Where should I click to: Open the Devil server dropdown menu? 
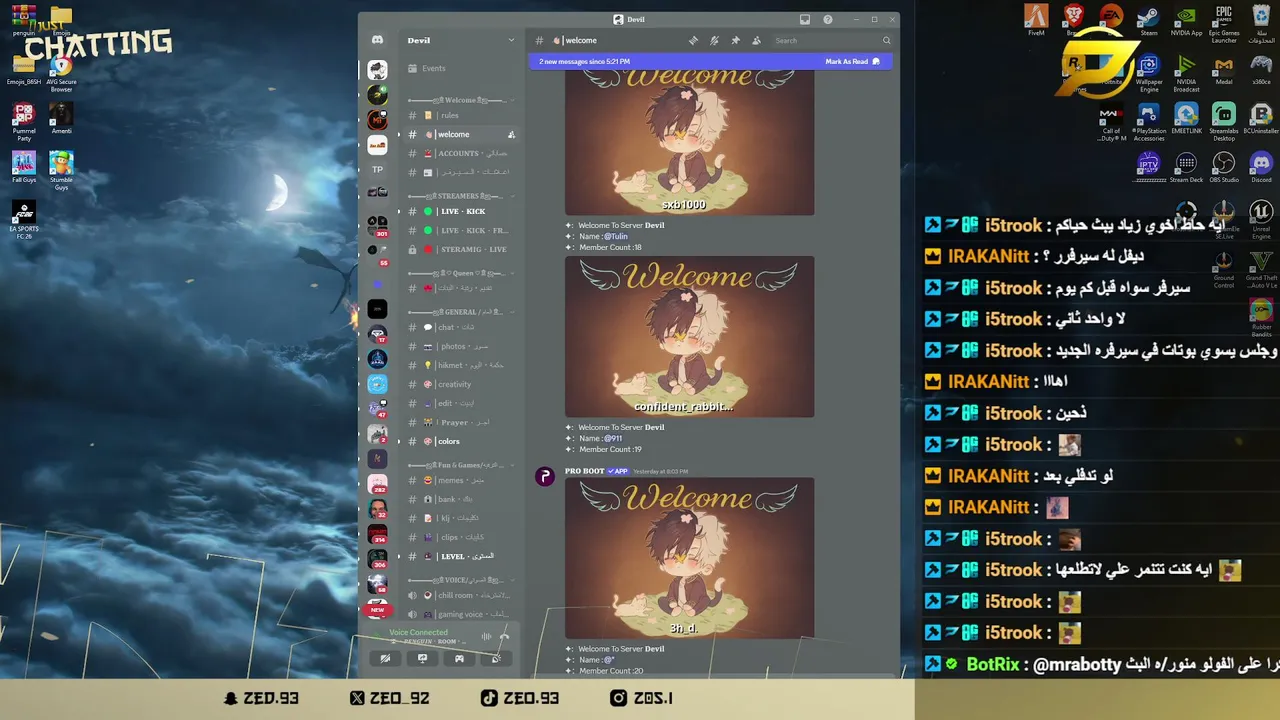point(461,40)
